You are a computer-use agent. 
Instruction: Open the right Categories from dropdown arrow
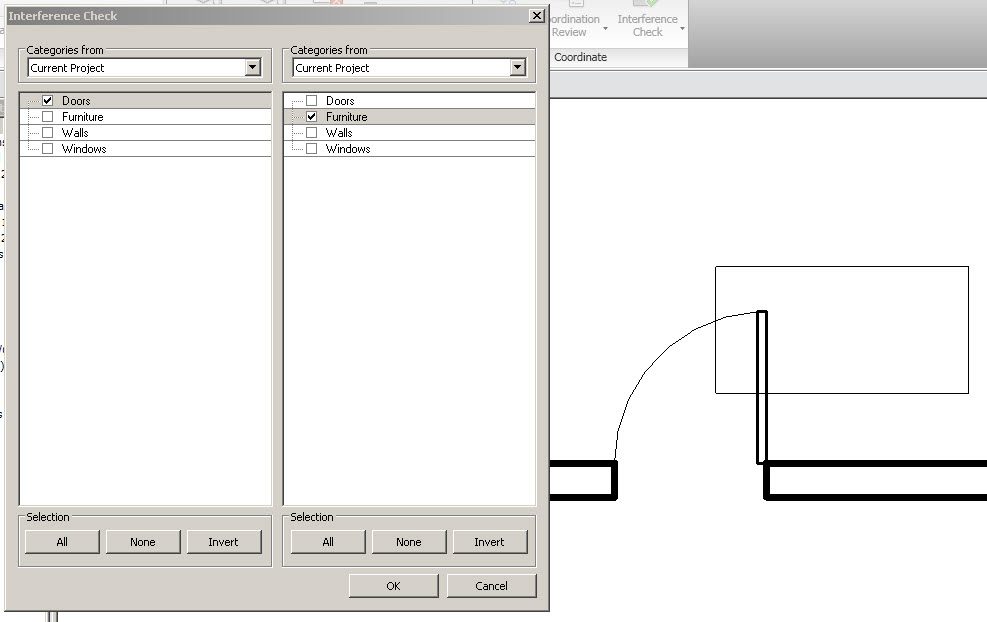click(517, 67)
